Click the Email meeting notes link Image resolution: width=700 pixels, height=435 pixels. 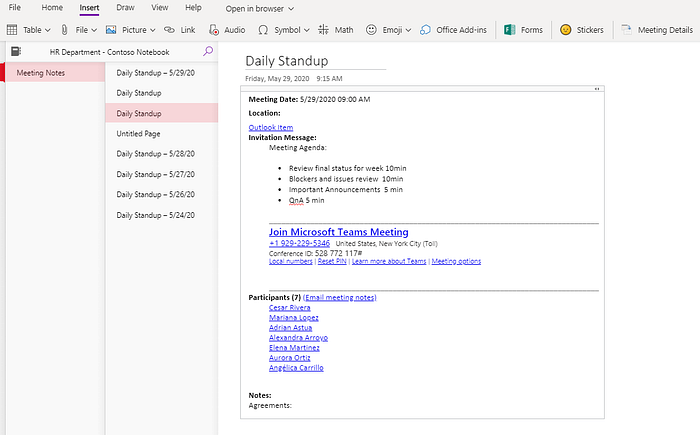point(340,297)
